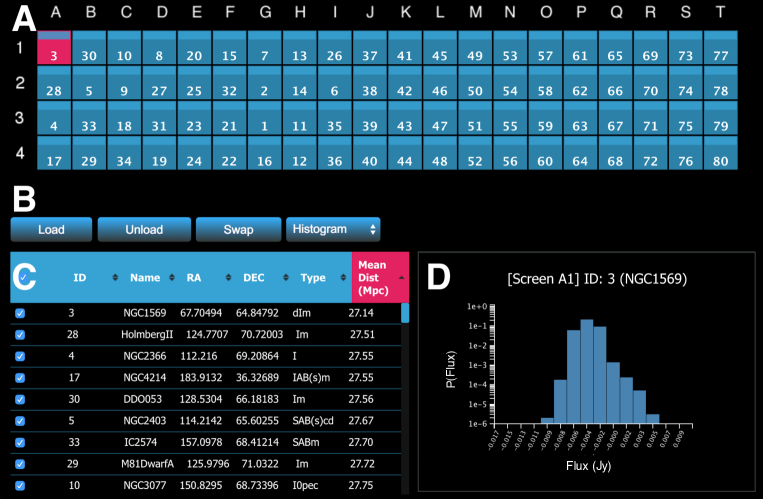Uncheck the DDO053 row checkbox
This screenshot has height=499, width=763.
coord(20,399)
